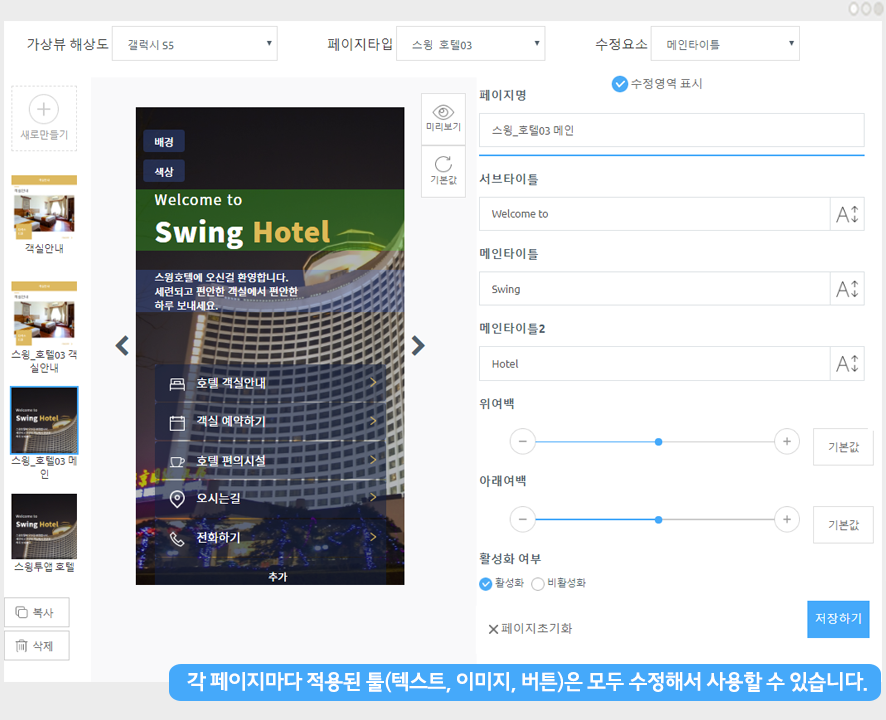Go to next page with right arrow
Viewport: 886px width, 720px height.
point(418,345)
